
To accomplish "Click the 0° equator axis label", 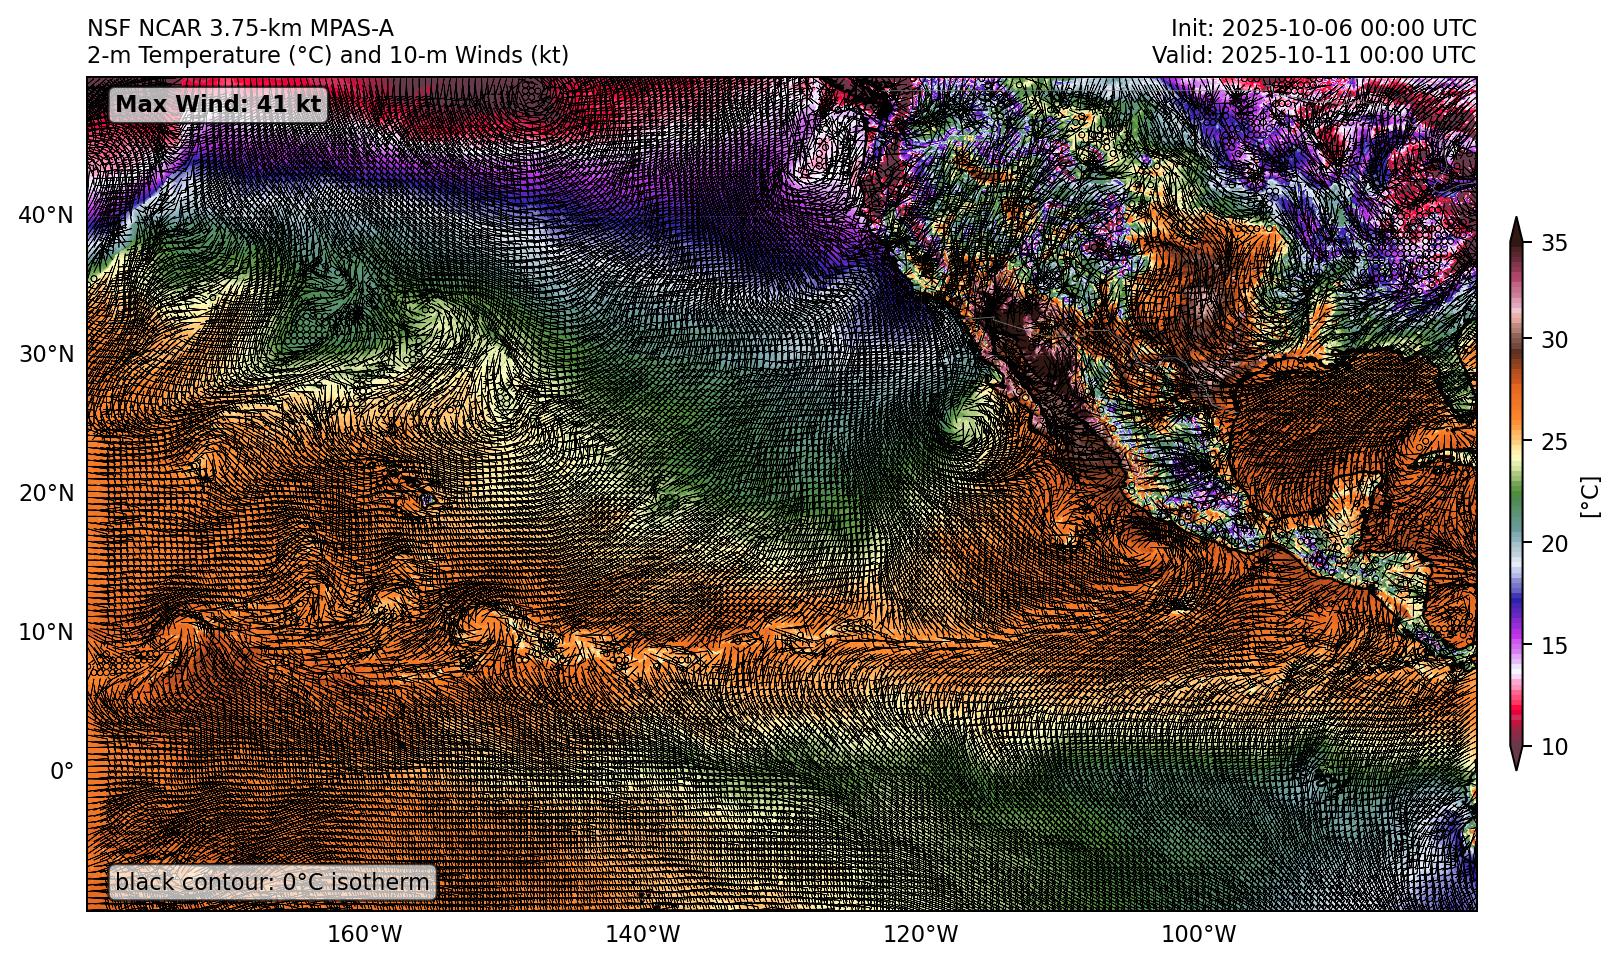I will [62, 771].
